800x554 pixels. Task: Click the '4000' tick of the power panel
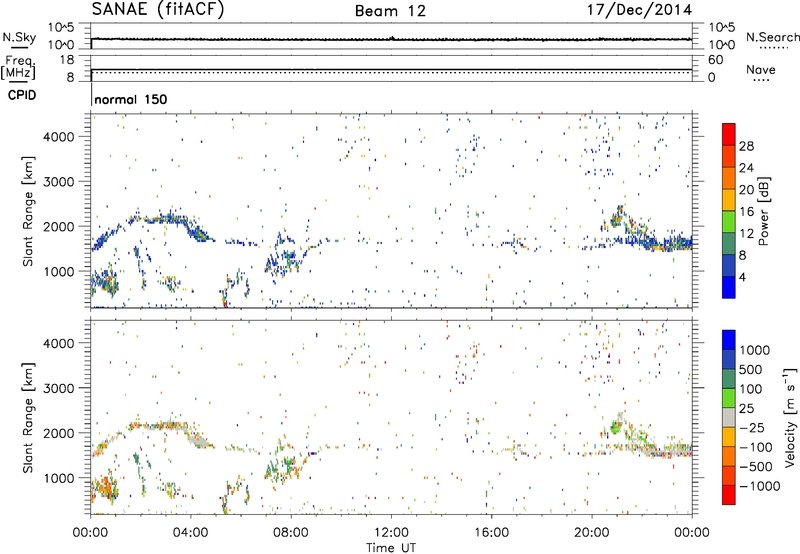[59, 137]
